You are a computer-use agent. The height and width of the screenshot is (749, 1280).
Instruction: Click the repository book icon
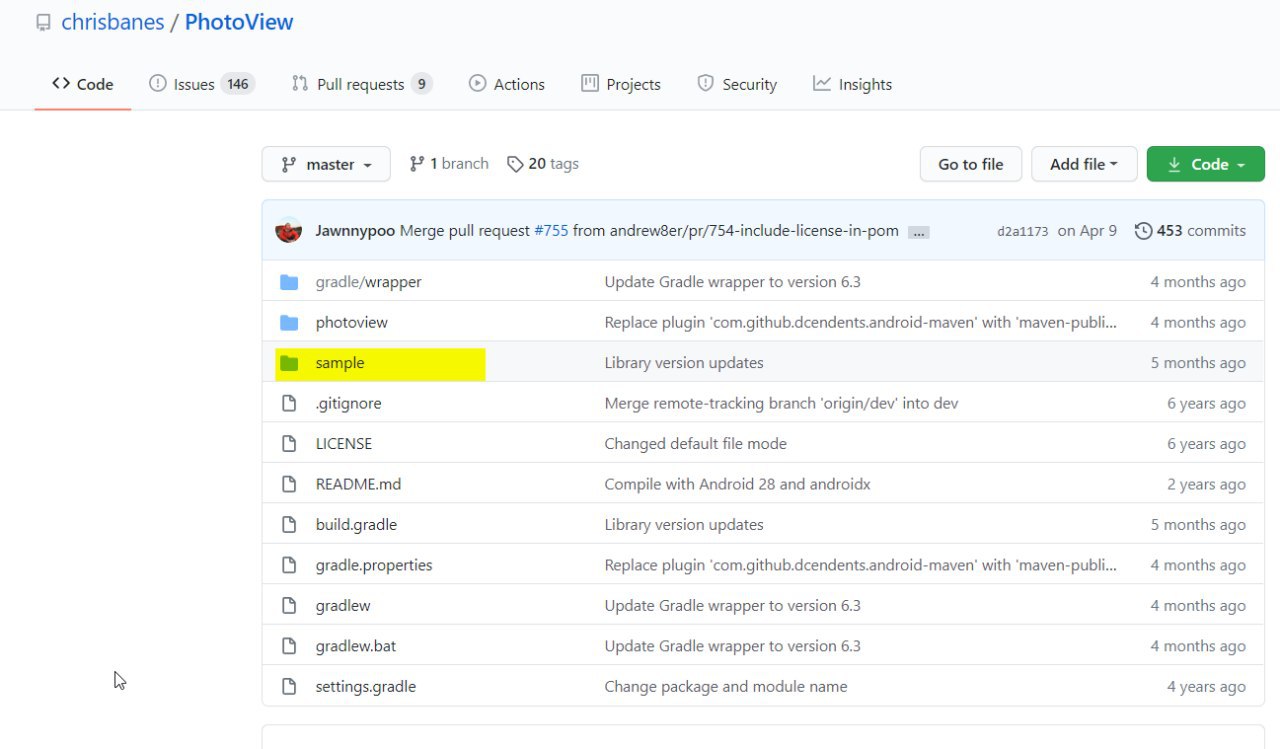tap(43, 22)
